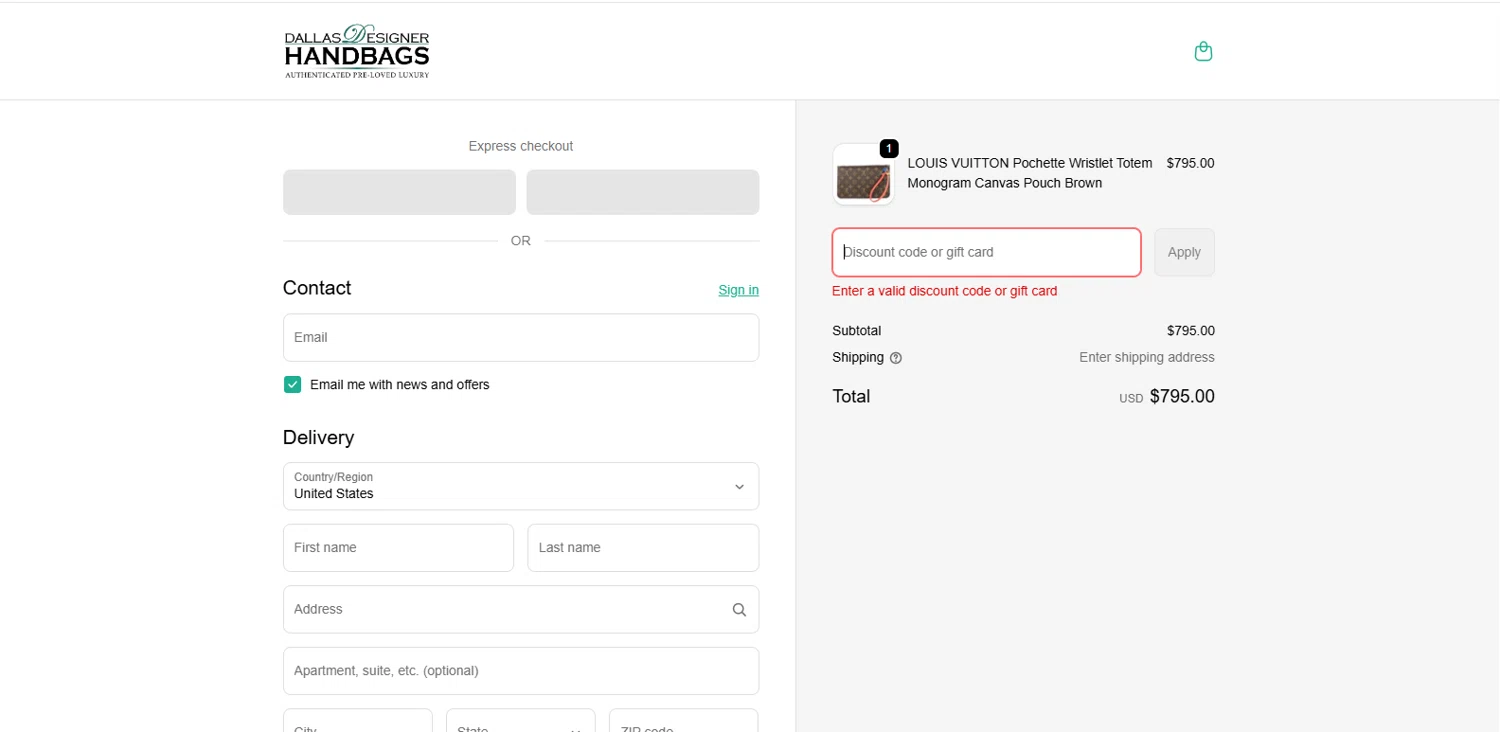Click the Contact section heading
This screenshot has width=1500, height=732.
click(317, 288)
